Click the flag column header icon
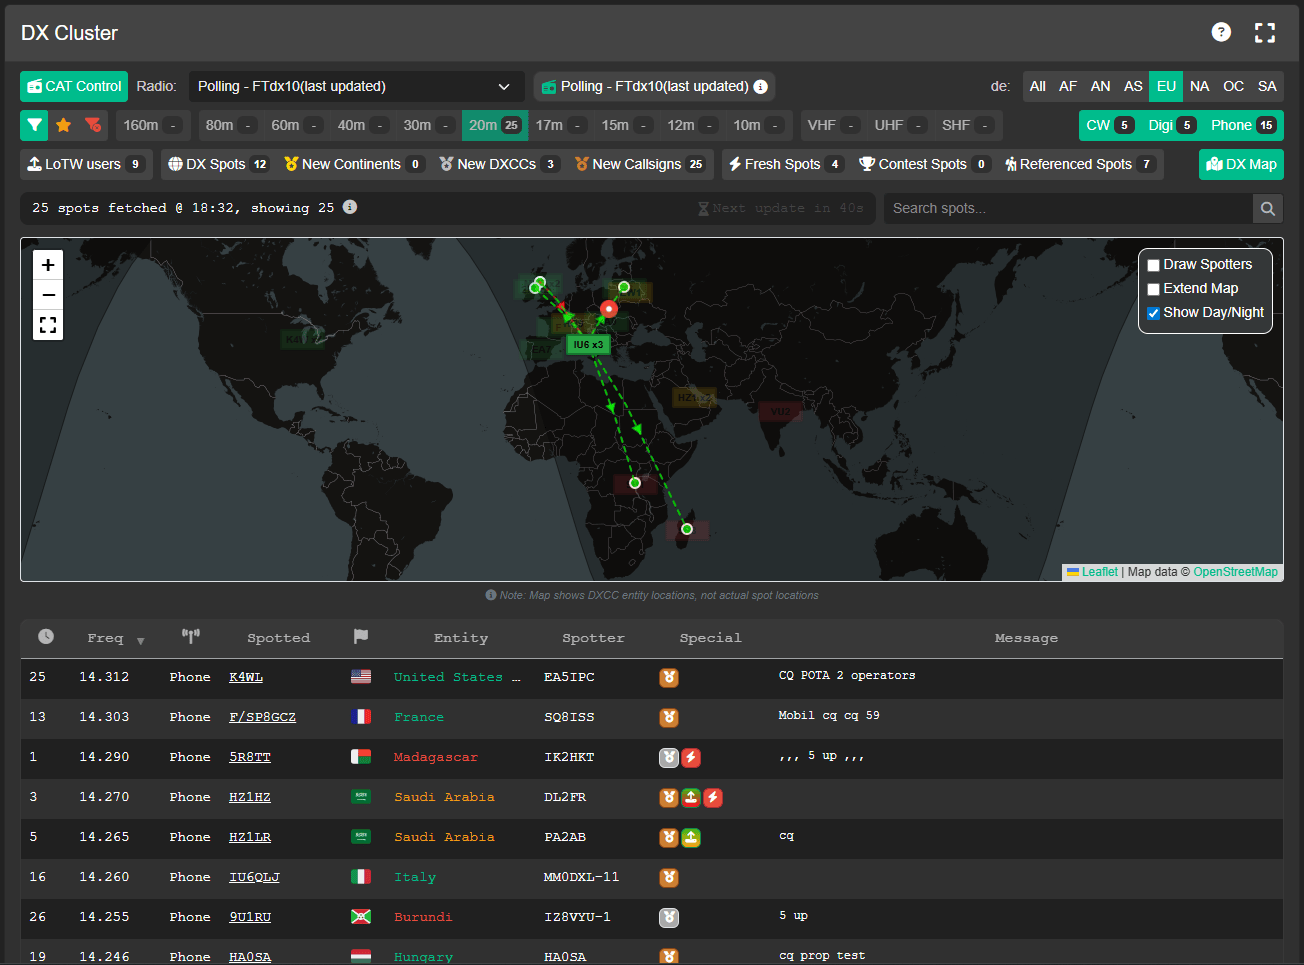Image resolution: width=1304 pixels, height=965 pixels. tap(361, 636)
